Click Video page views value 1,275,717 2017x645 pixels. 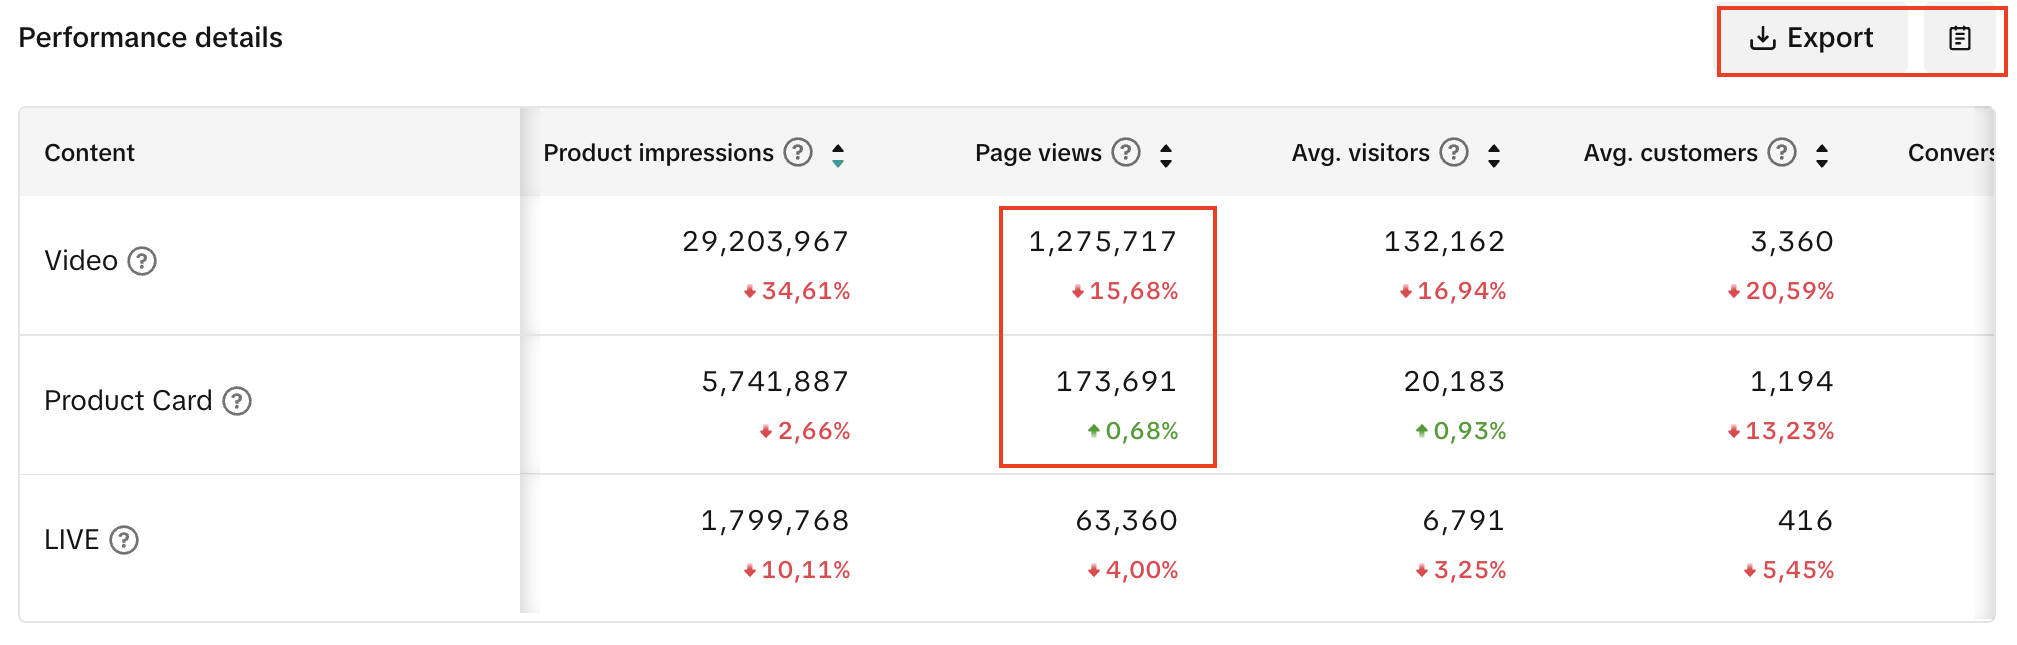click(1102, 242)
